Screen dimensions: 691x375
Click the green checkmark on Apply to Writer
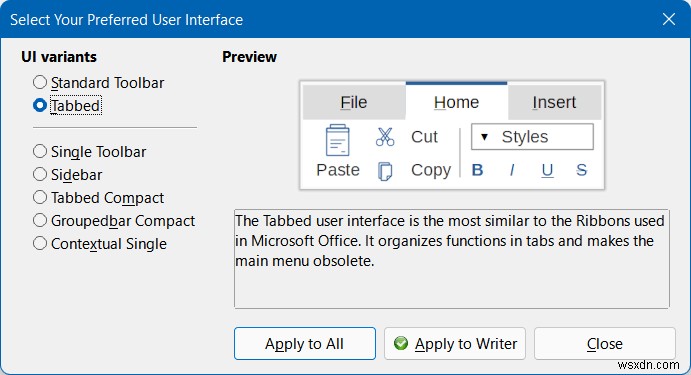pyautogui.click(x=401, y=343)
